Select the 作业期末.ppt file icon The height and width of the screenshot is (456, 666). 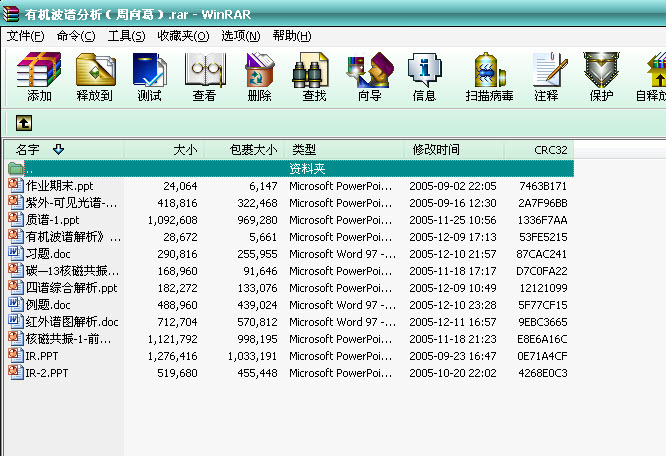[x=16, y=186]
